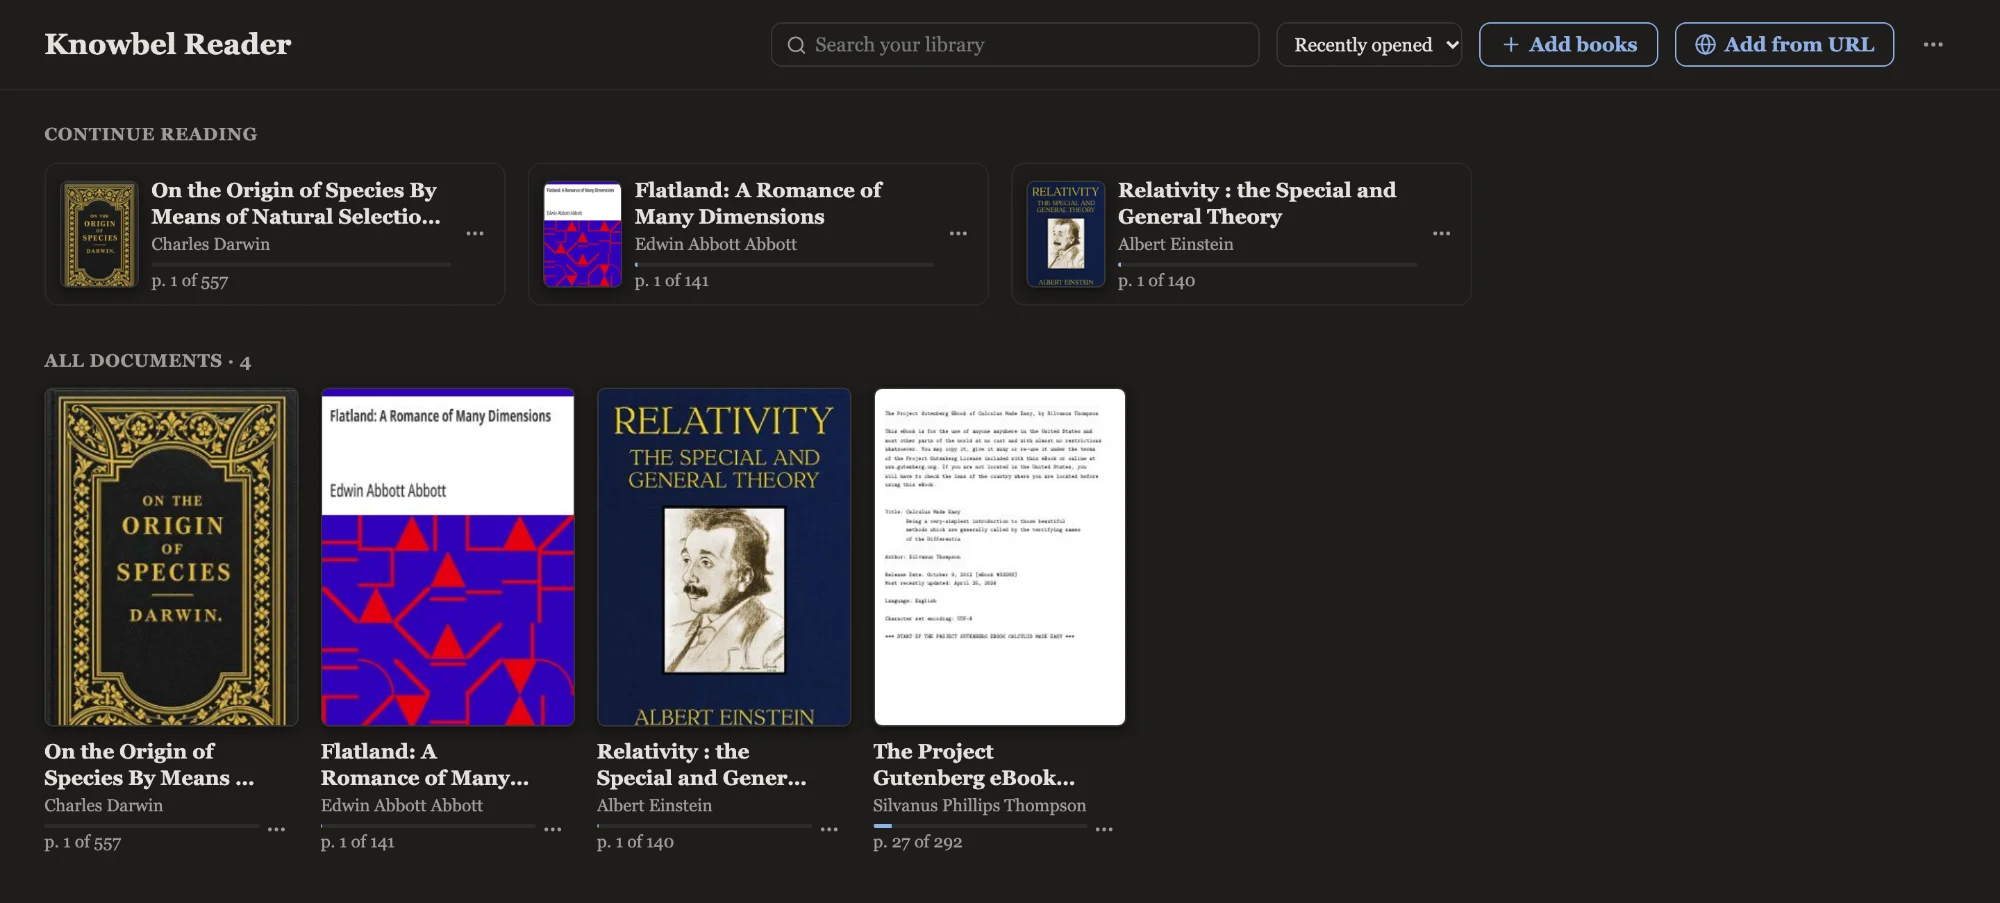Image resolution: width=2000 pixels, height=903 pixels.
Task: Open more menu under Edwin Abbott Abbott grid item
Action: coord(553,829)
